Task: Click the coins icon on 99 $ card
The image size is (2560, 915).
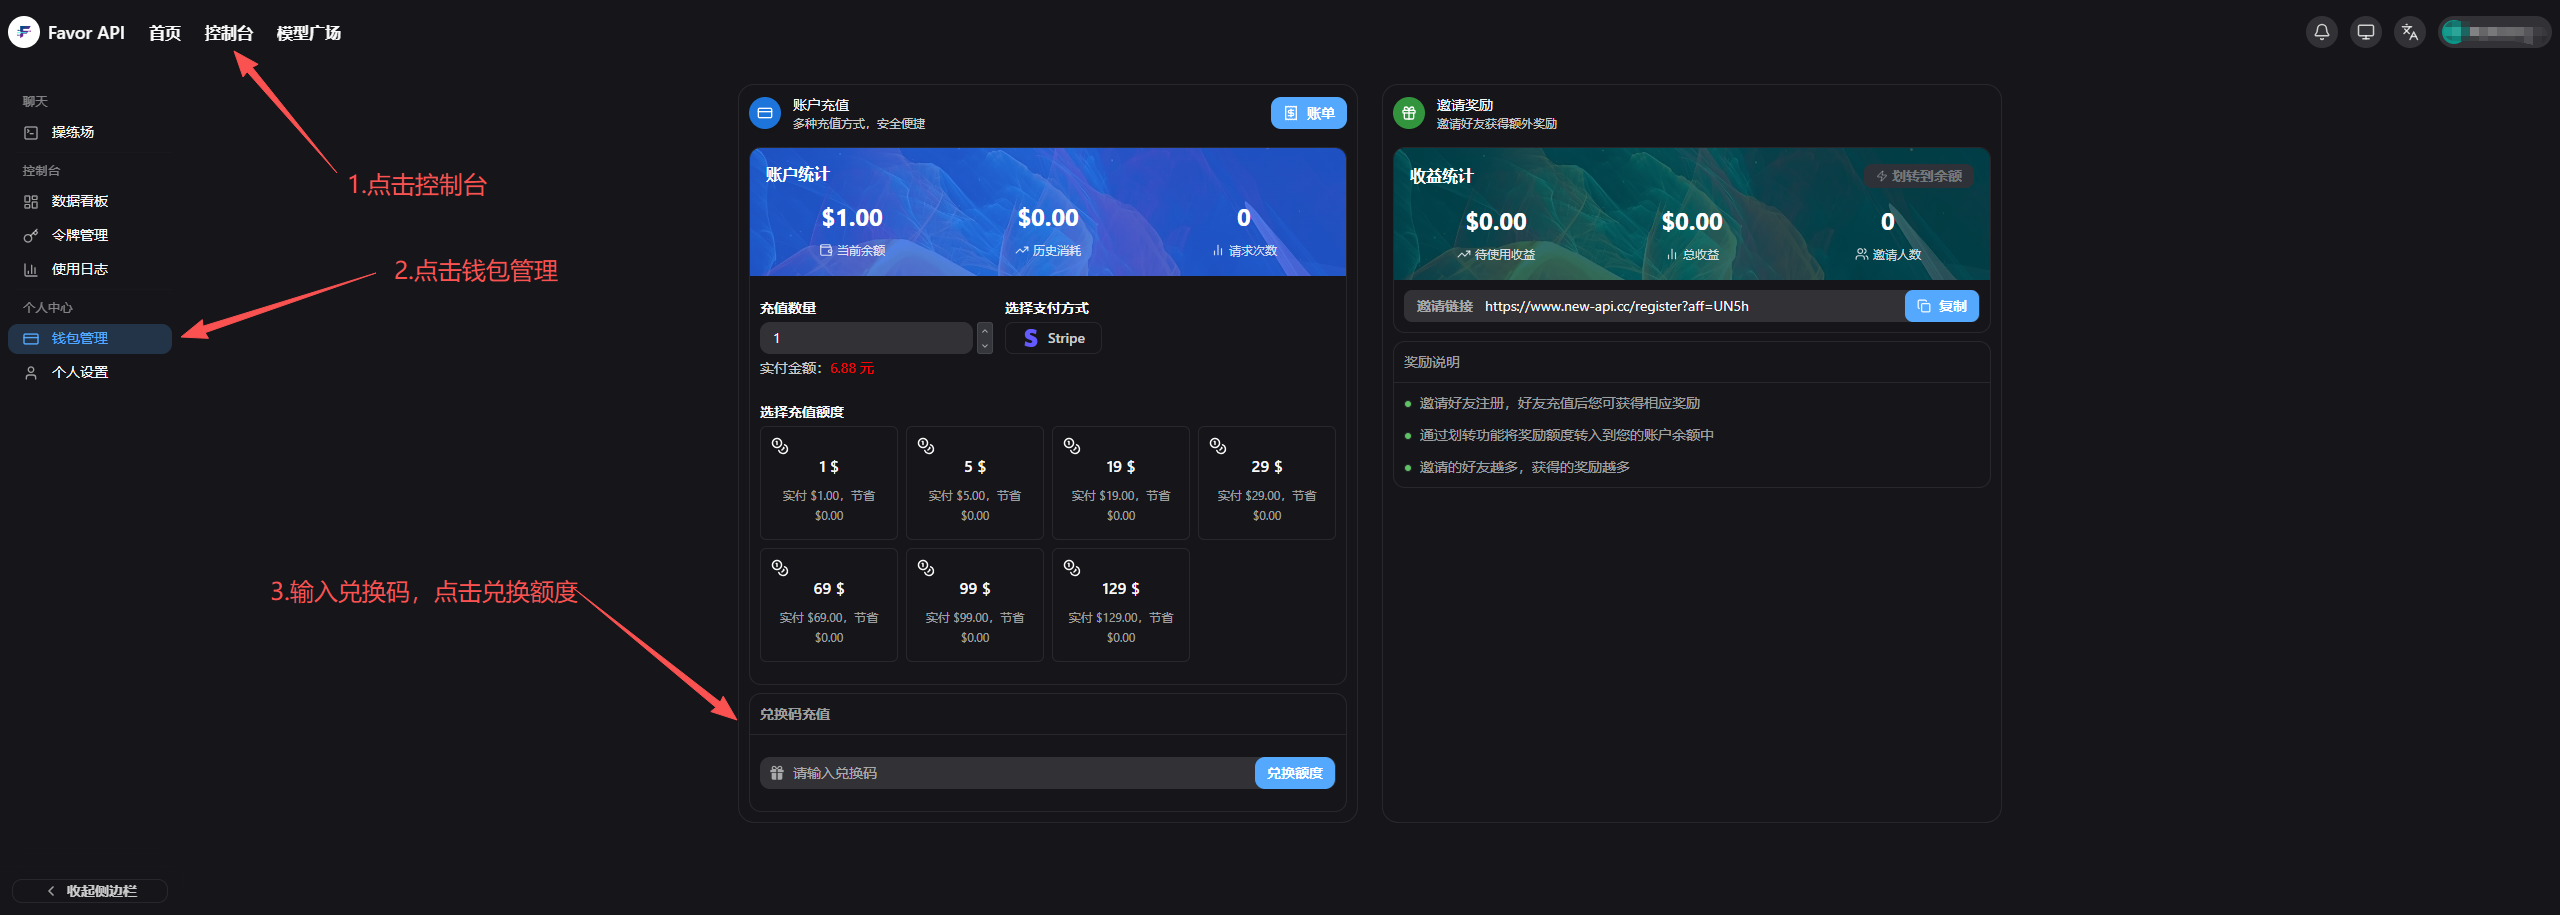Action: coord(926,568)
